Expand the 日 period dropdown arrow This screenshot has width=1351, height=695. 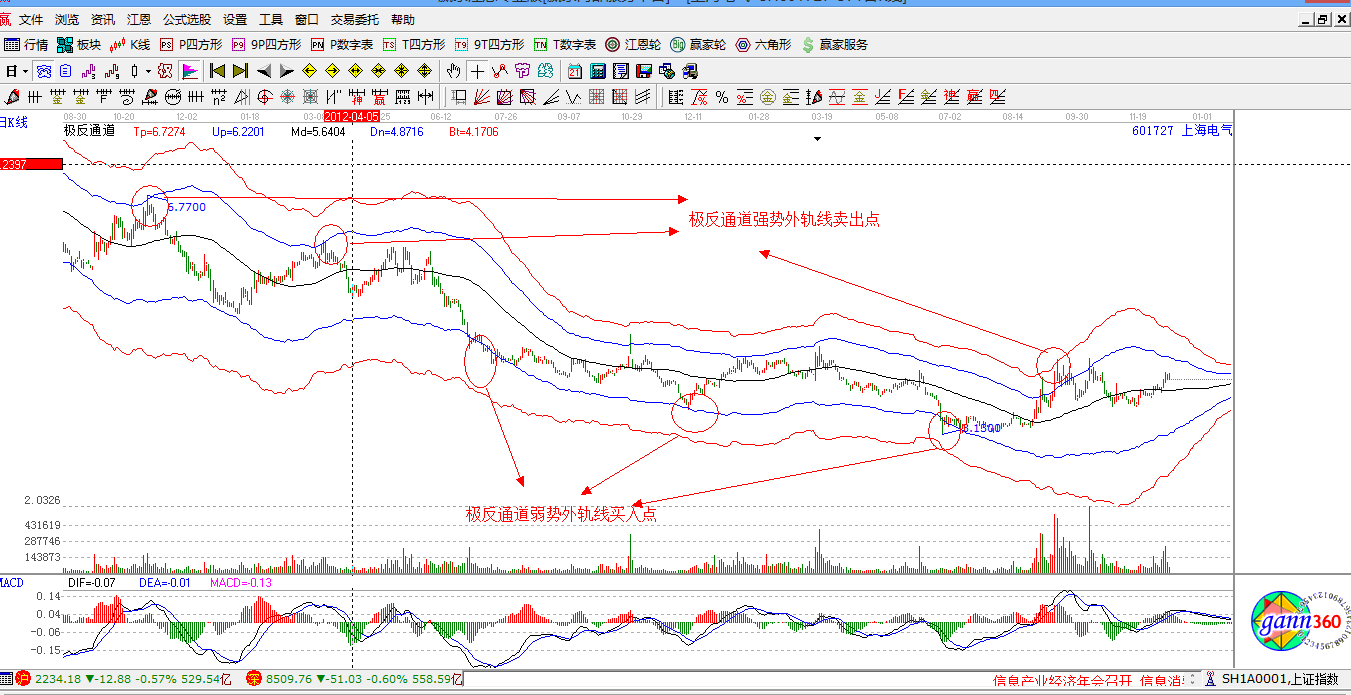(x=25, y=71)
